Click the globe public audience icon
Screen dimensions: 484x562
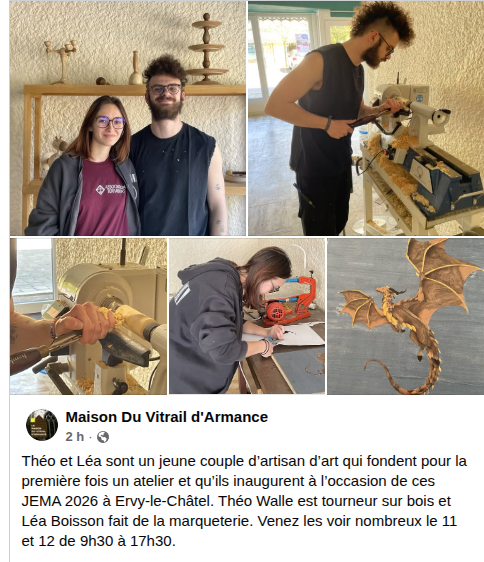point(103,437)
